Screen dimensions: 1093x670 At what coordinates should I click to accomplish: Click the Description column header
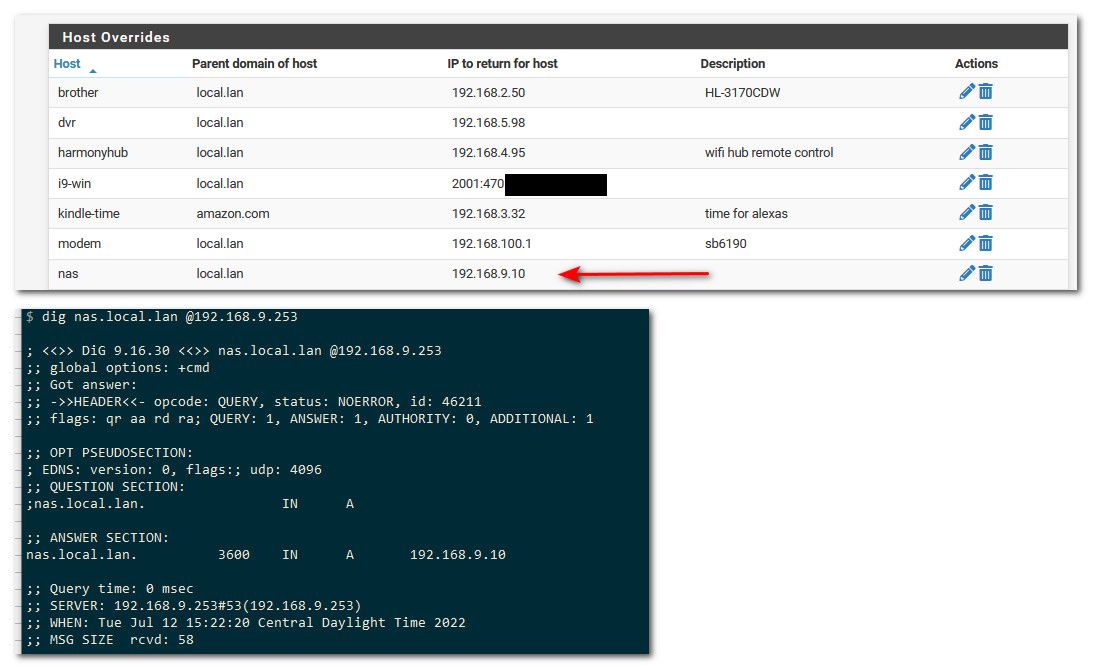tap(733, 63)
